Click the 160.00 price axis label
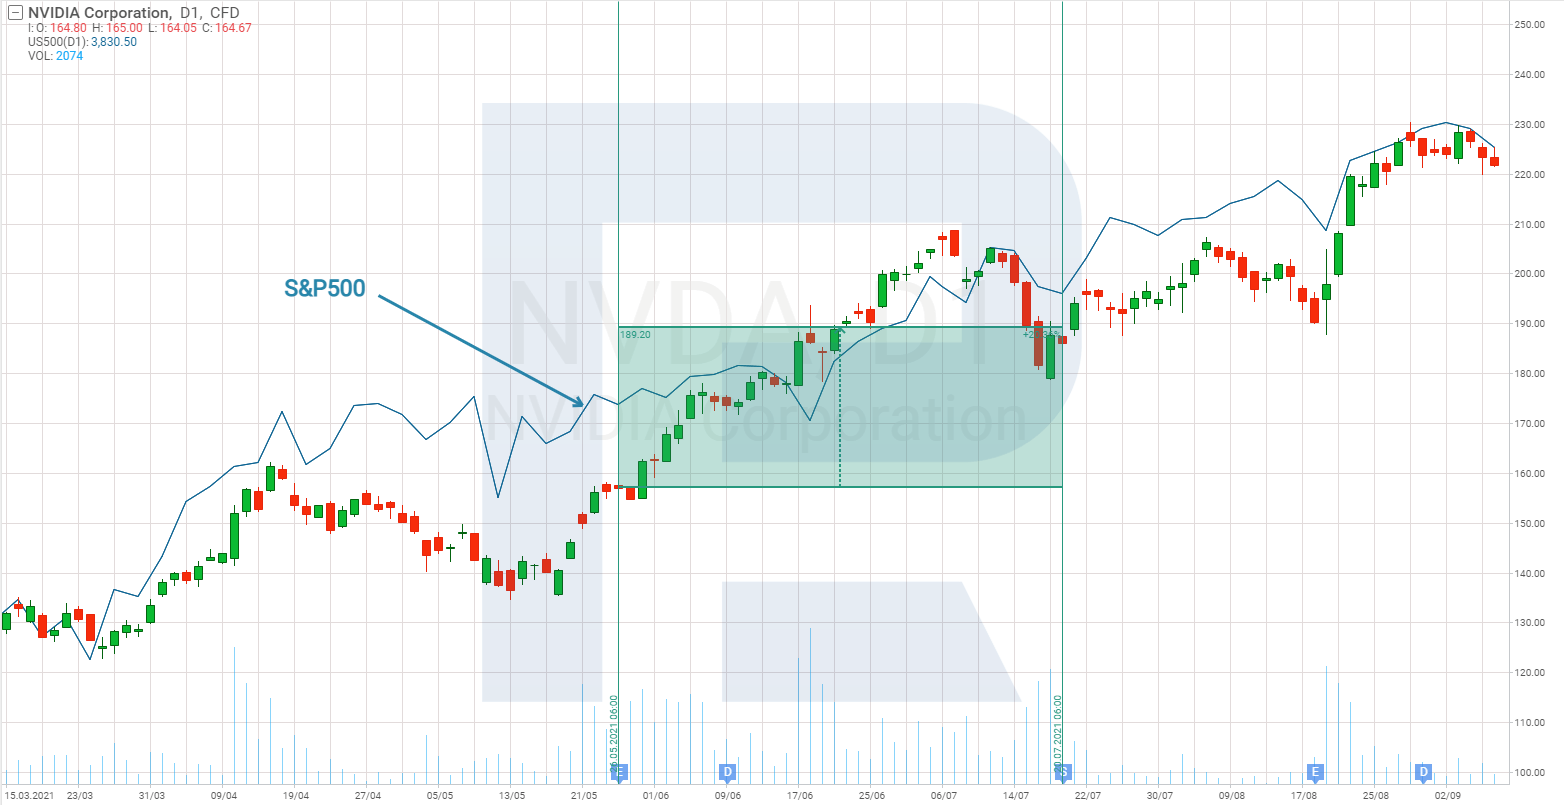 (1531, 474)
